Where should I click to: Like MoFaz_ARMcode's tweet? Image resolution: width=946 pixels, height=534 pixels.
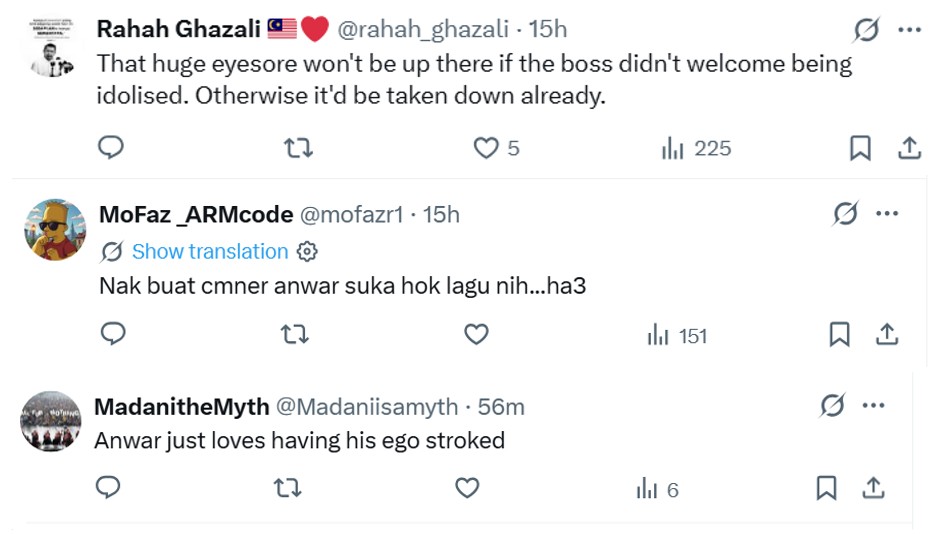(476, 334)
